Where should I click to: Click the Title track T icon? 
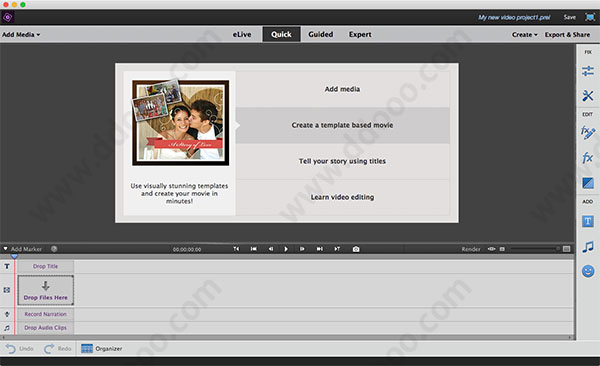[7, 266]
